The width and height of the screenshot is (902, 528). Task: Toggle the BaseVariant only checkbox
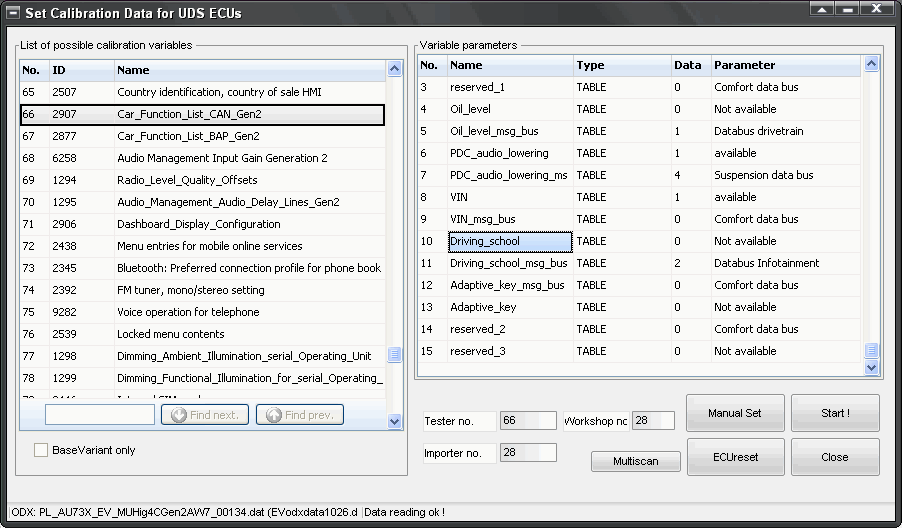(x=41, y=450)
